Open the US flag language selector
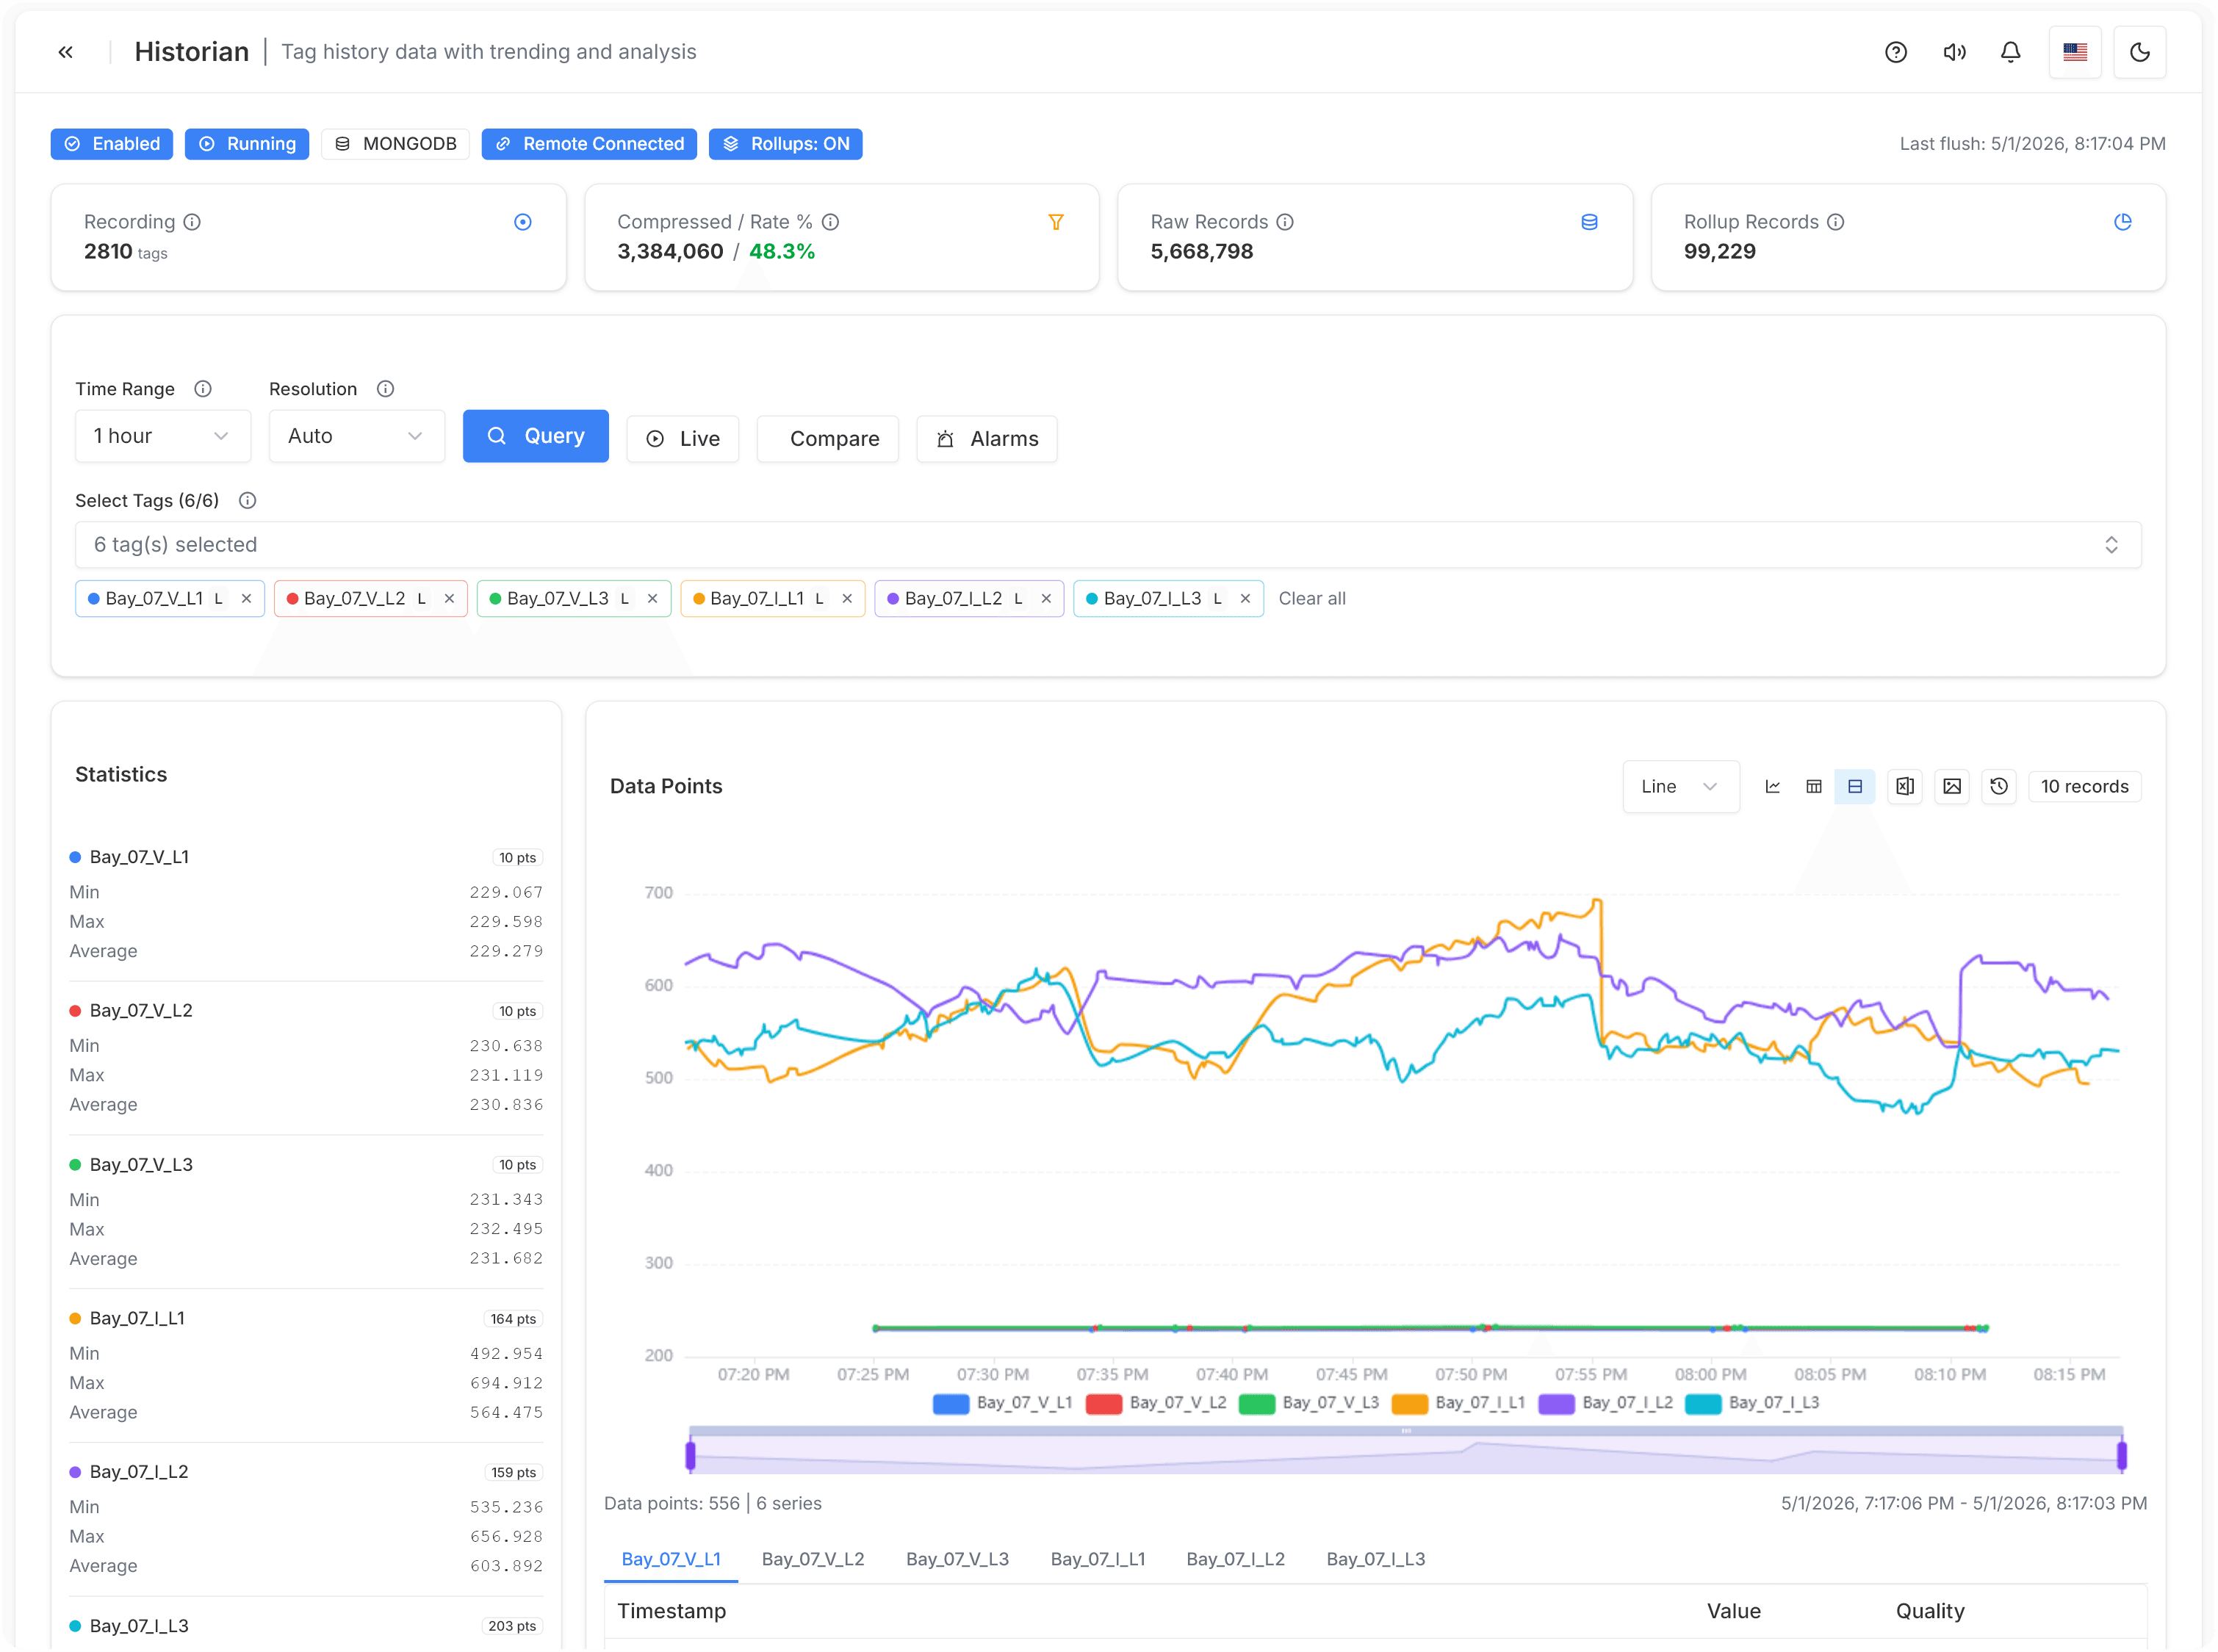Image resolution: width=2218 pixels, height=1652 pixels. coord(2075,52)
